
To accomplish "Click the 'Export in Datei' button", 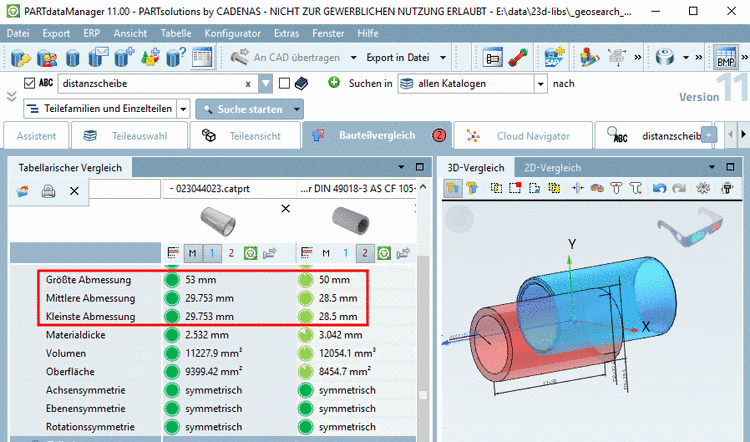I will pyautogui.click(x=398, y=57).
